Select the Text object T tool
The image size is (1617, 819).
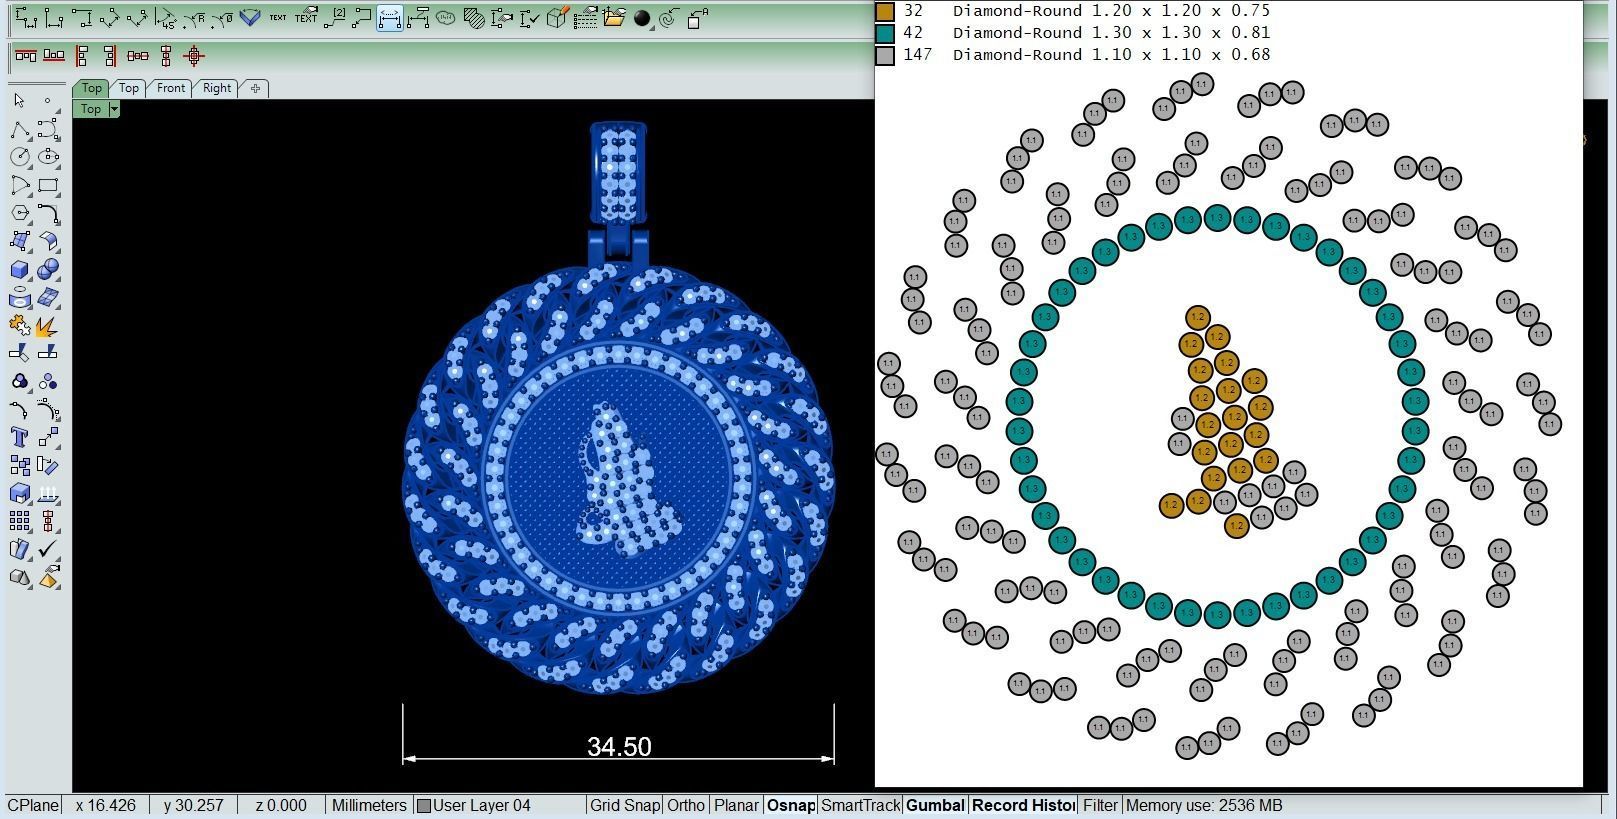point(19,437)
